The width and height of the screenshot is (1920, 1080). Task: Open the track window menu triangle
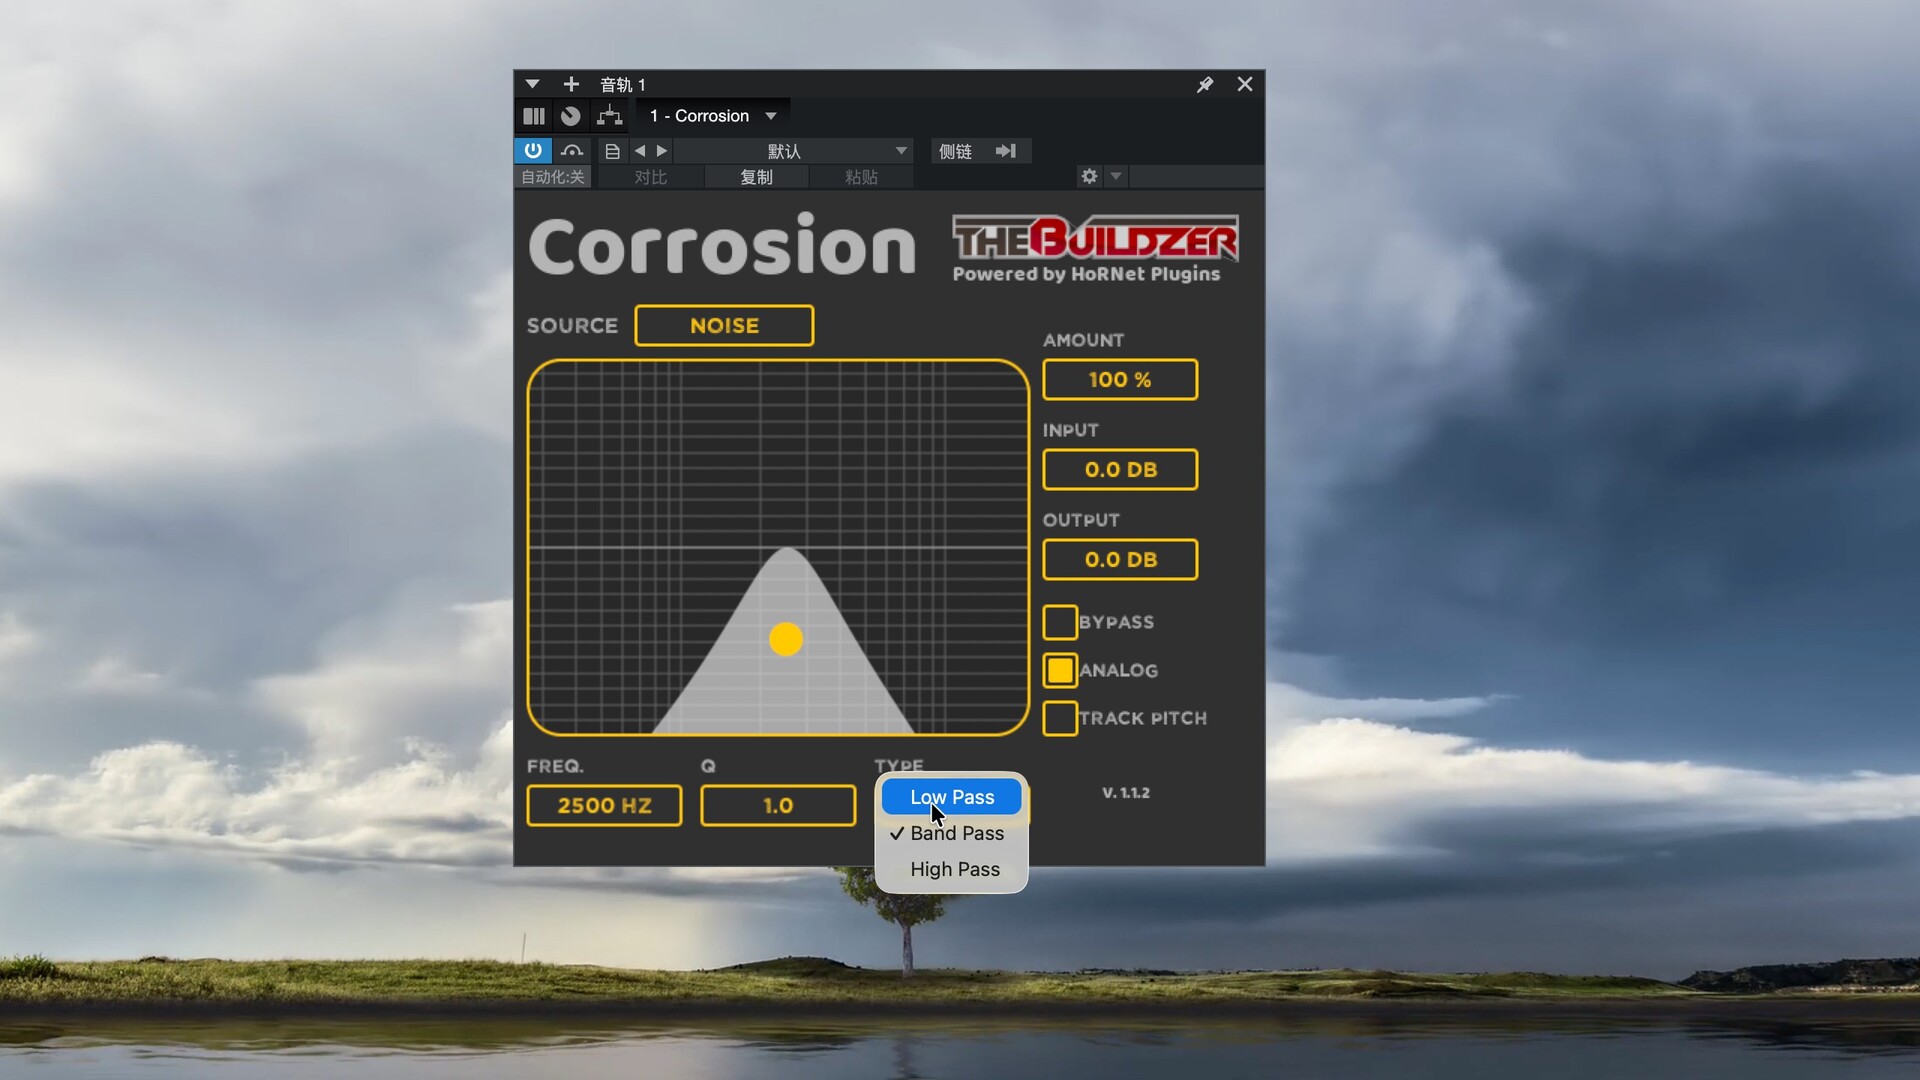click(x=533, y=85)
